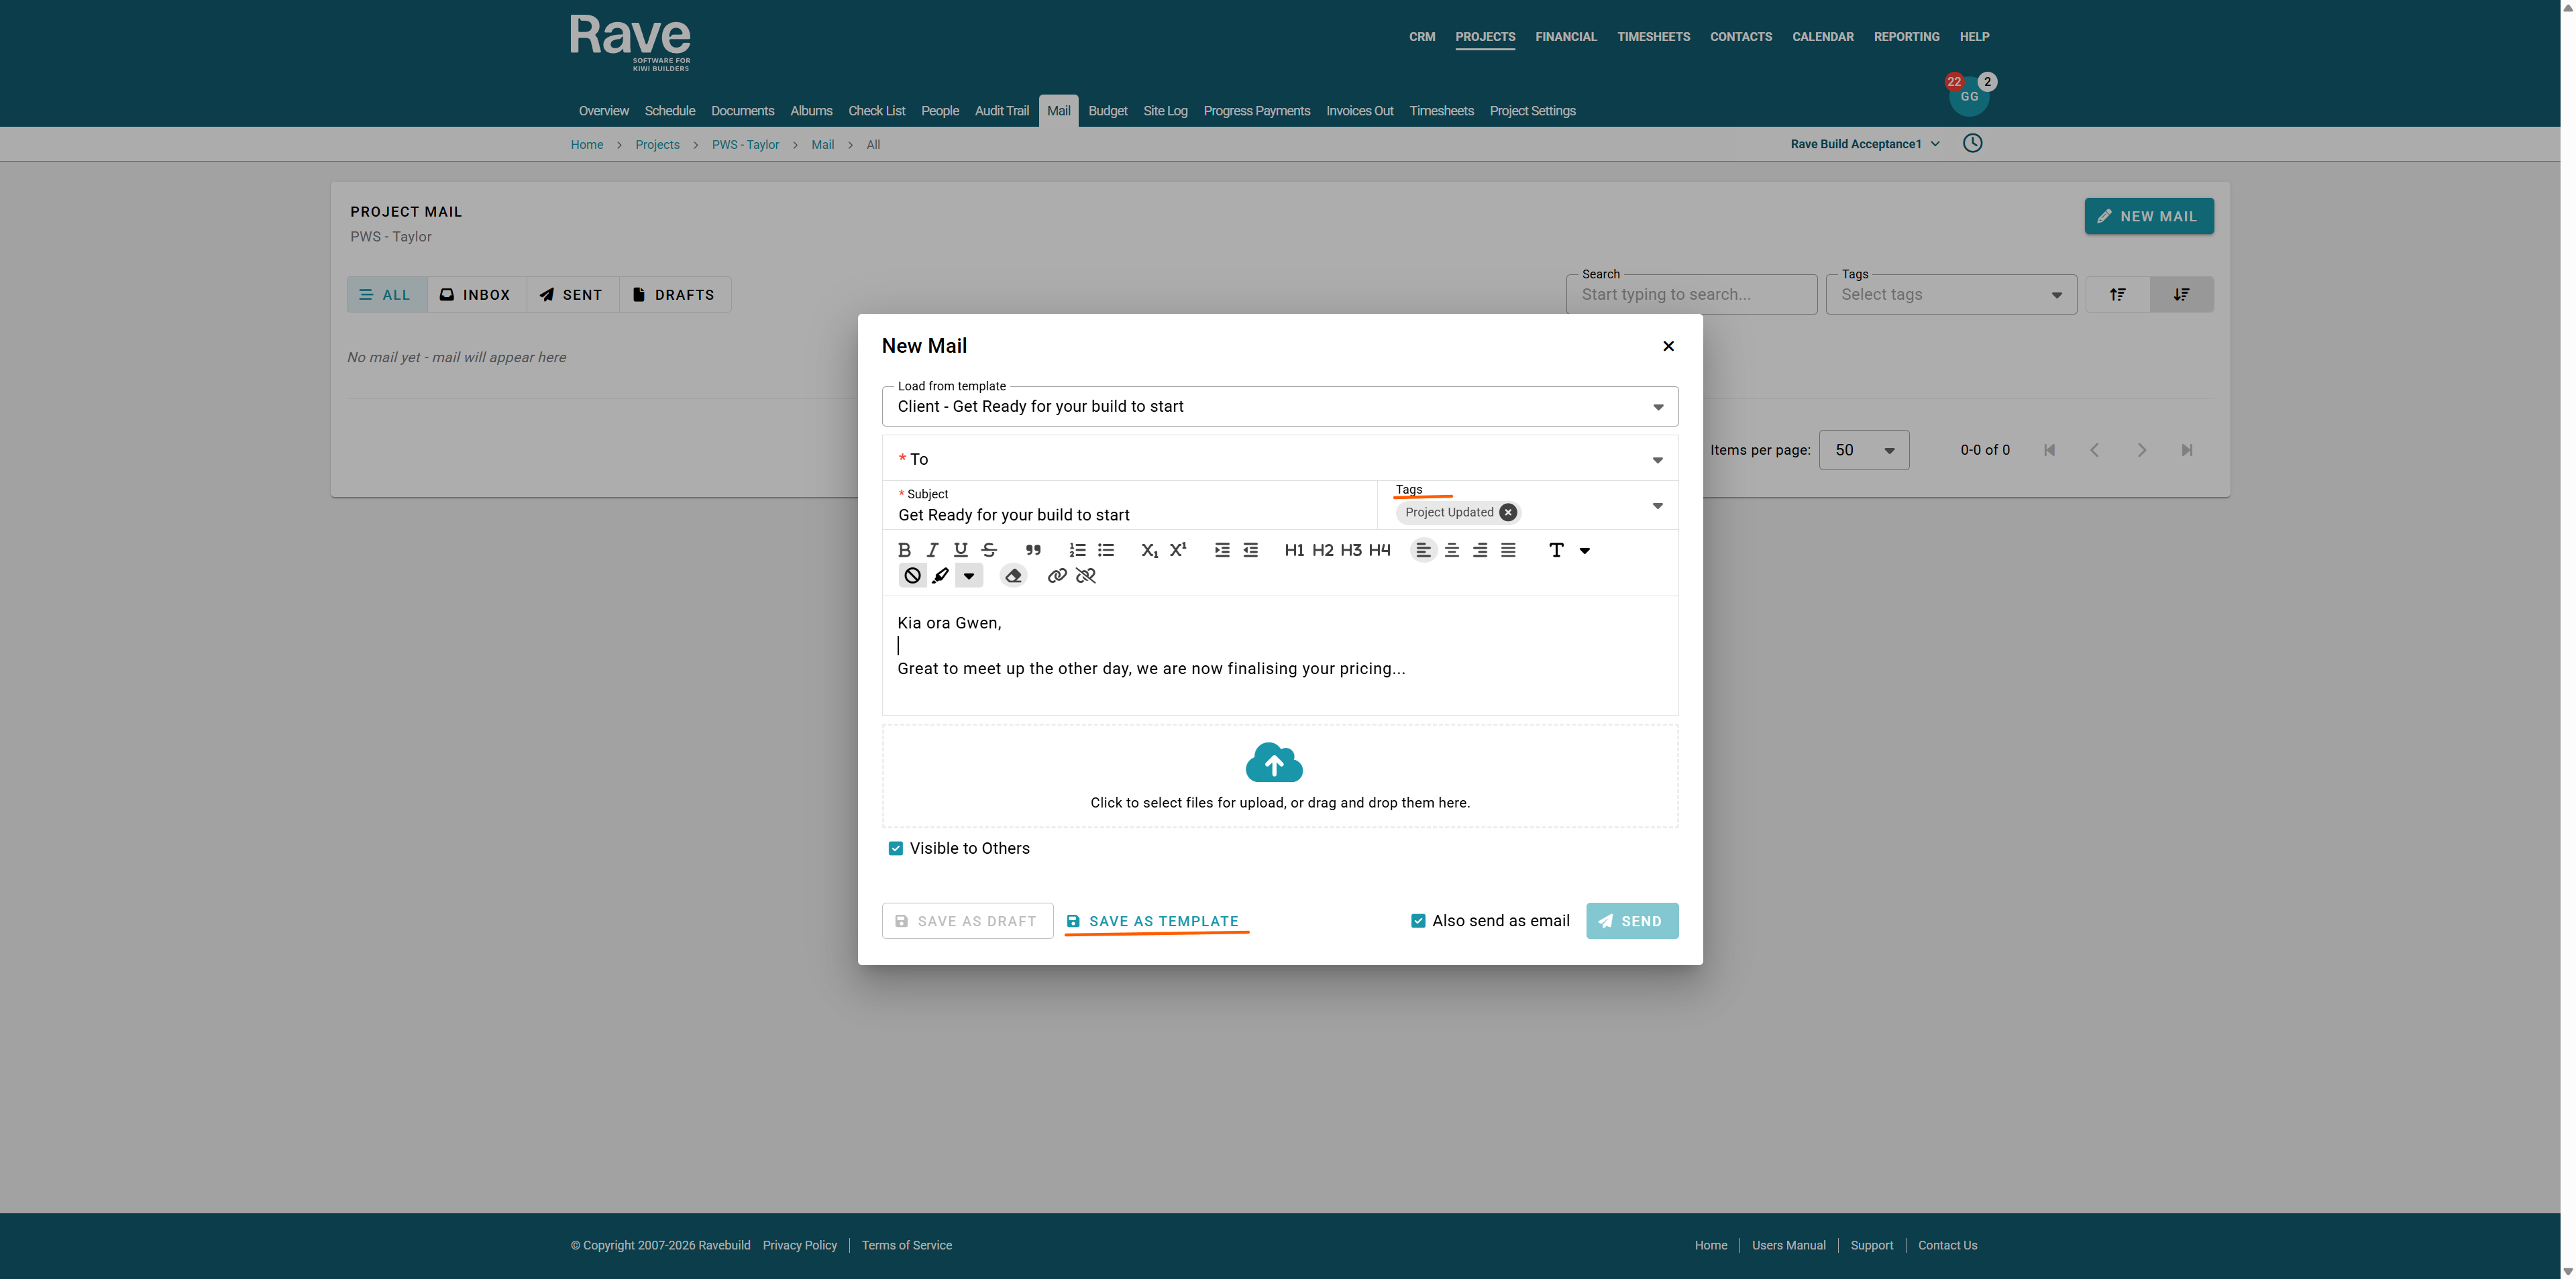Apply H2 heading style
2576x1279 pixels.
coord(1322,550)
